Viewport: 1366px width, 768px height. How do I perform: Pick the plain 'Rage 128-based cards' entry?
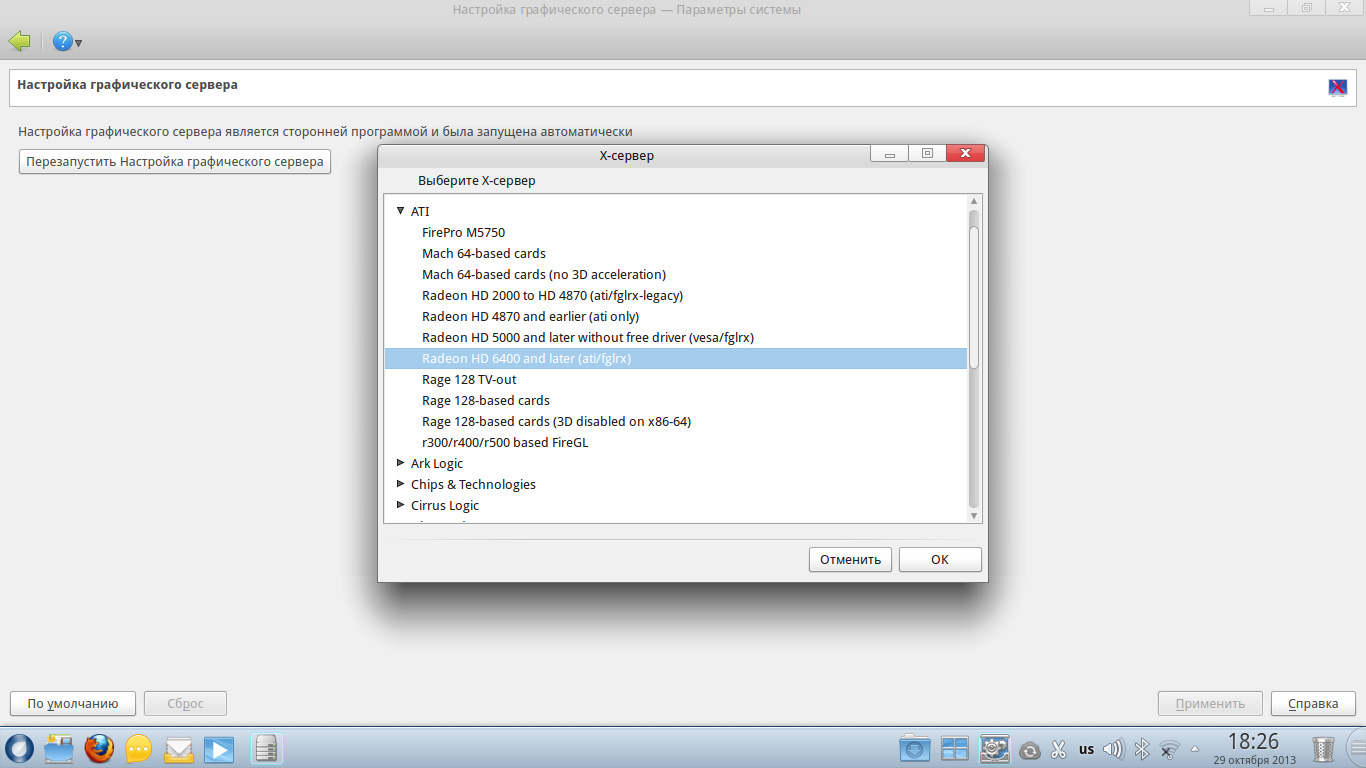pos(486,400)
